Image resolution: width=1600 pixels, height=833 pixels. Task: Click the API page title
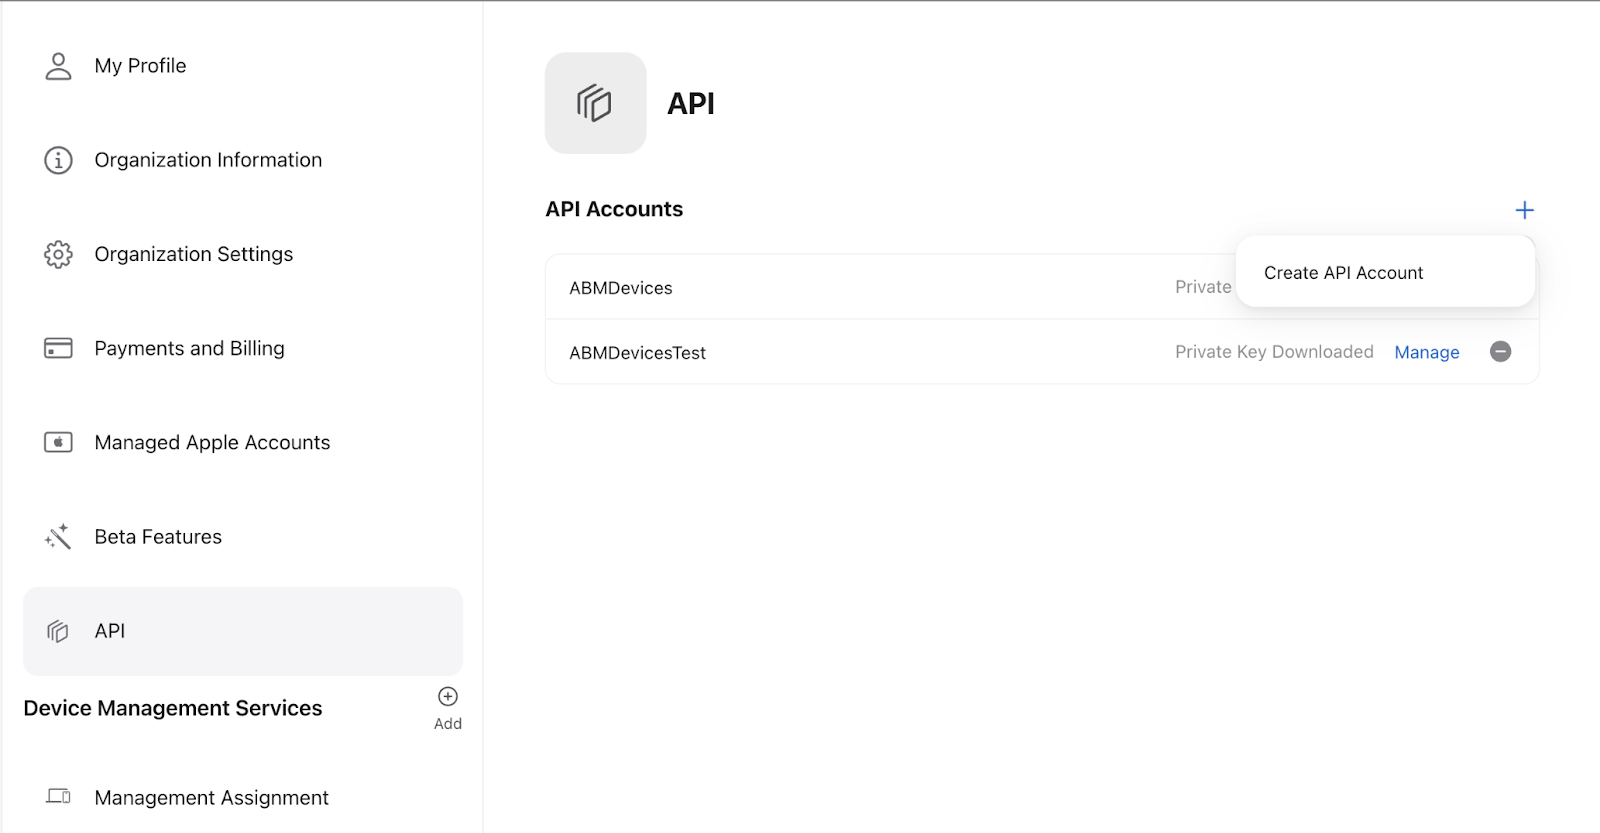click(x=691, y=103)
